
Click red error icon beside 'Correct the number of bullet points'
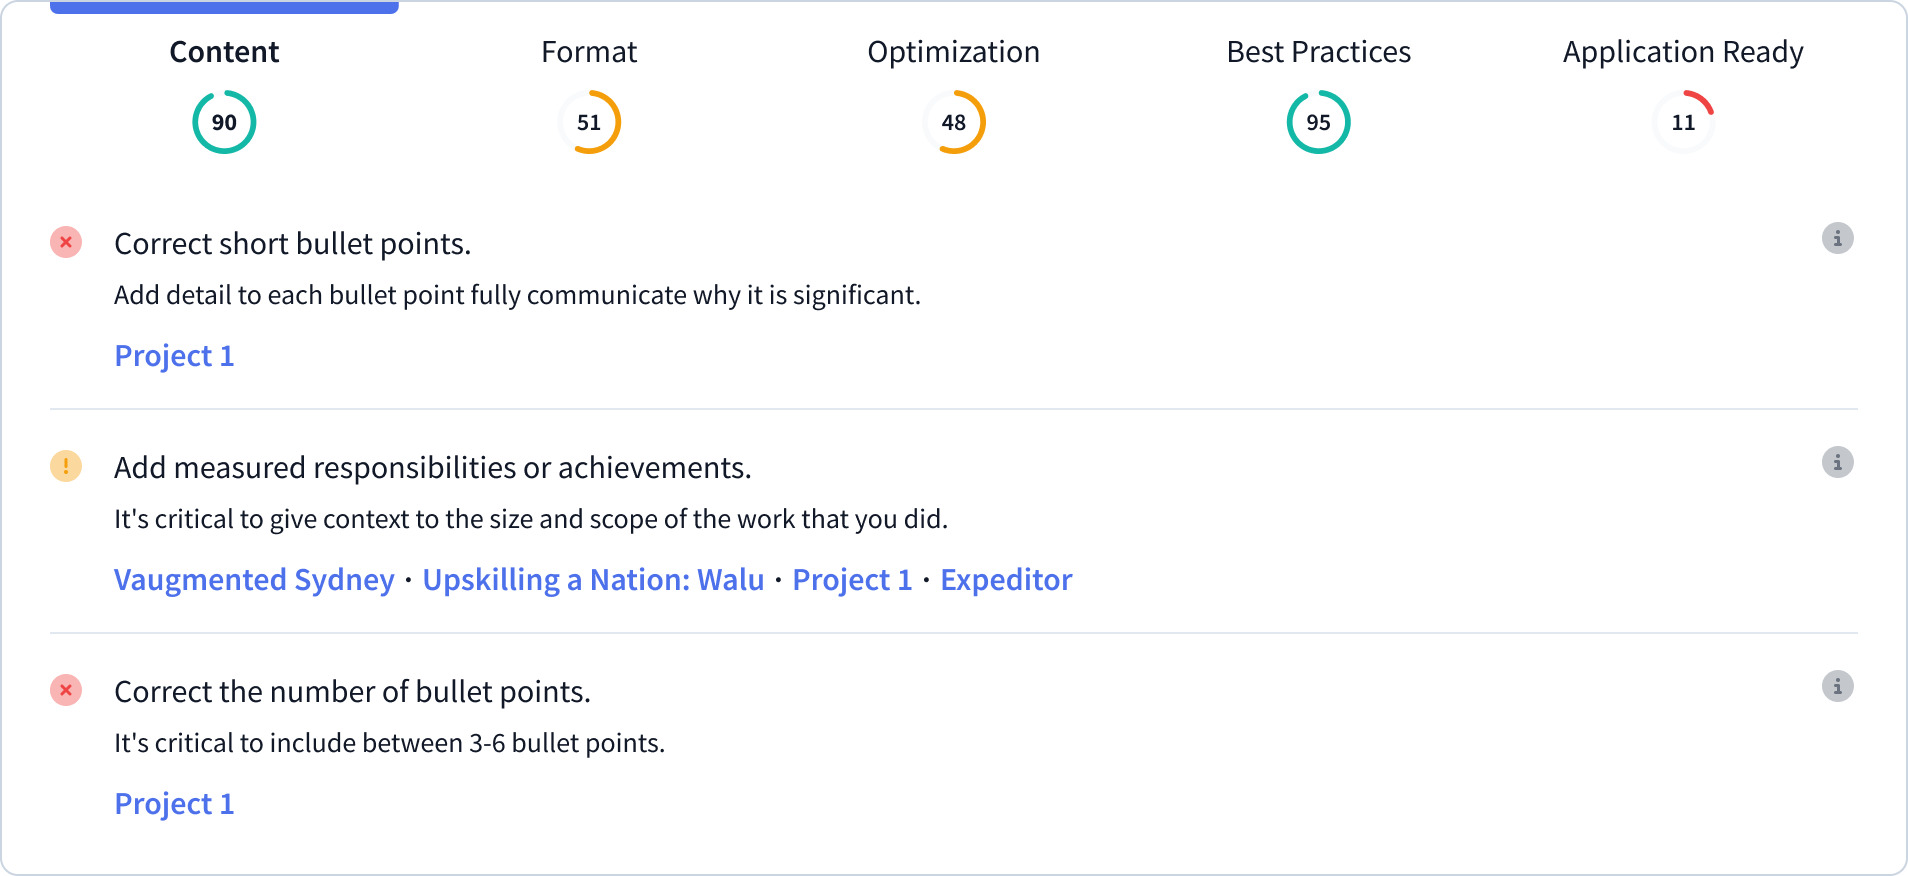(66, 690)
